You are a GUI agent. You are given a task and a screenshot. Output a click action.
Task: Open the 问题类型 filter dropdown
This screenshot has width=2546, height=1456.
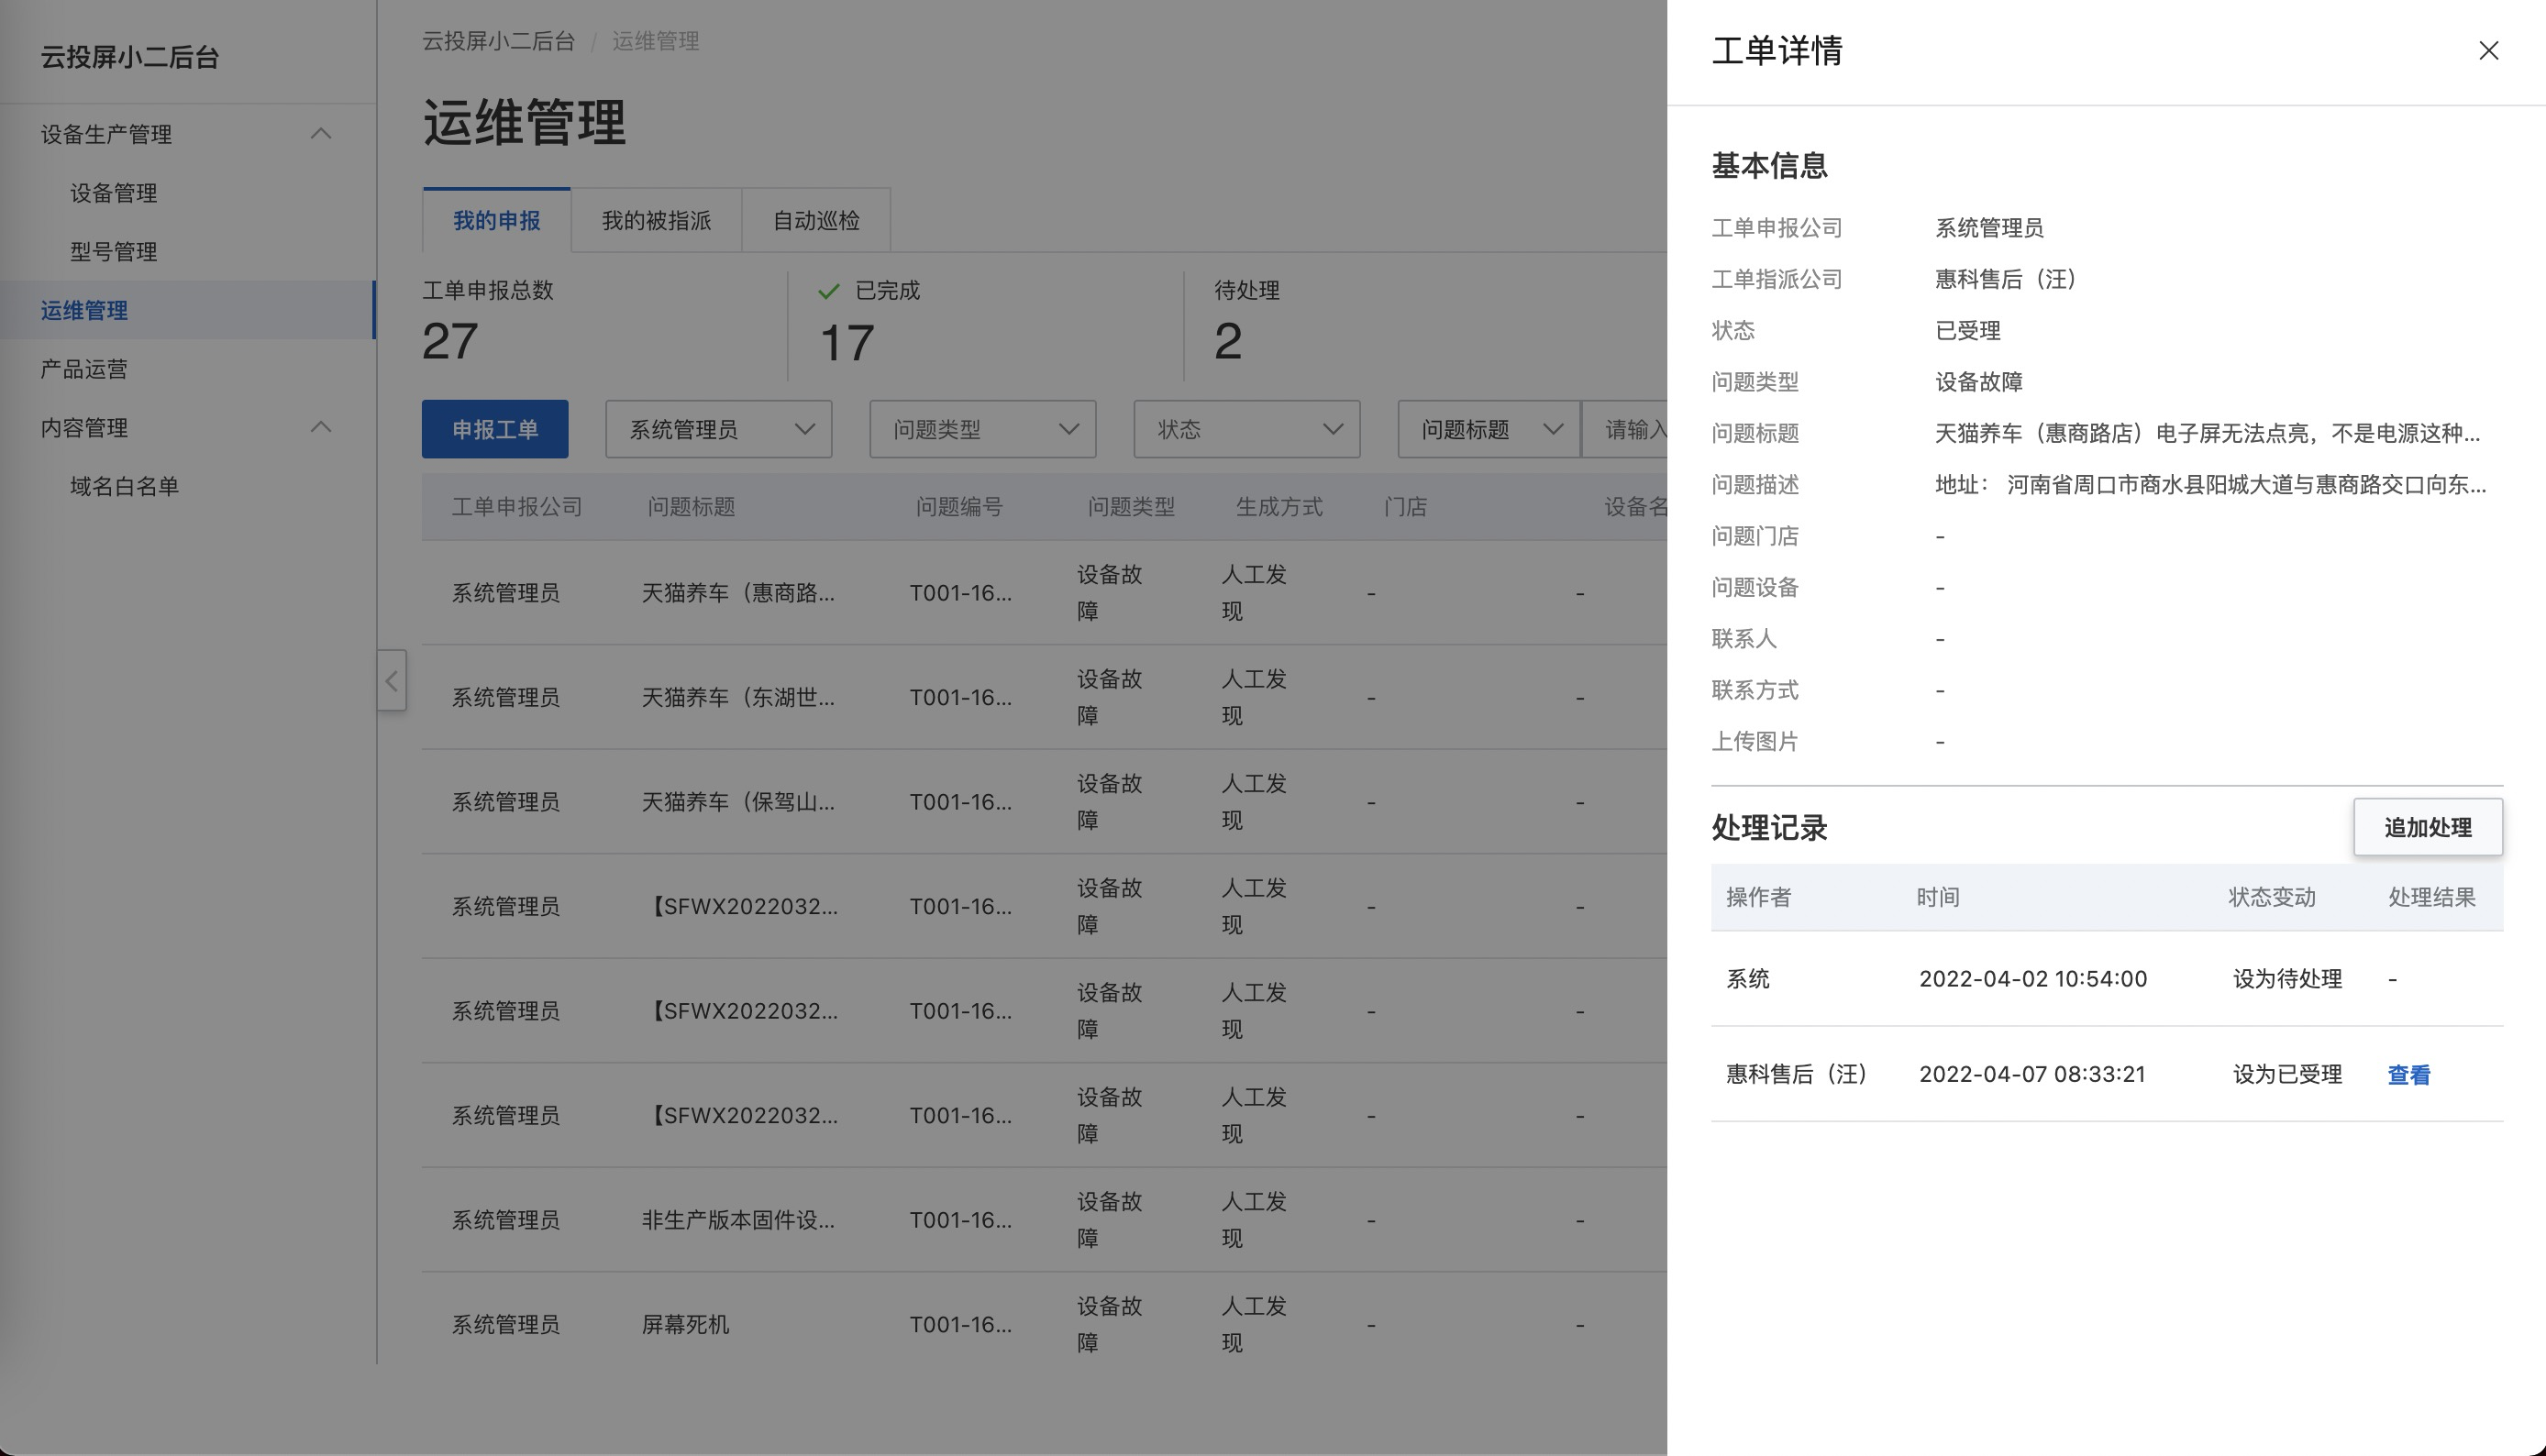[x=982, y=430]
